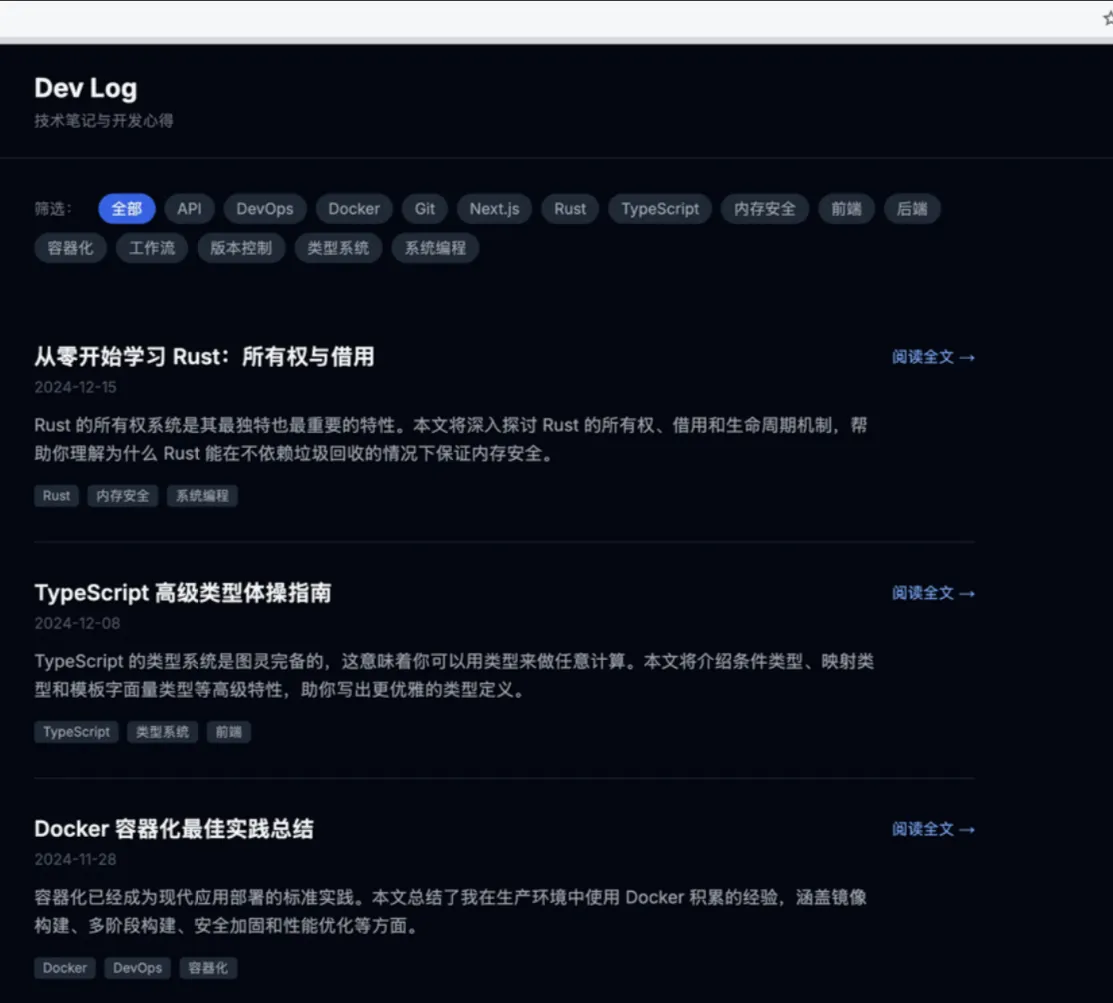Filter posts by Next.js tag
The width and height of the screenshot is (1113, 1003).
[x=495, y=209]
